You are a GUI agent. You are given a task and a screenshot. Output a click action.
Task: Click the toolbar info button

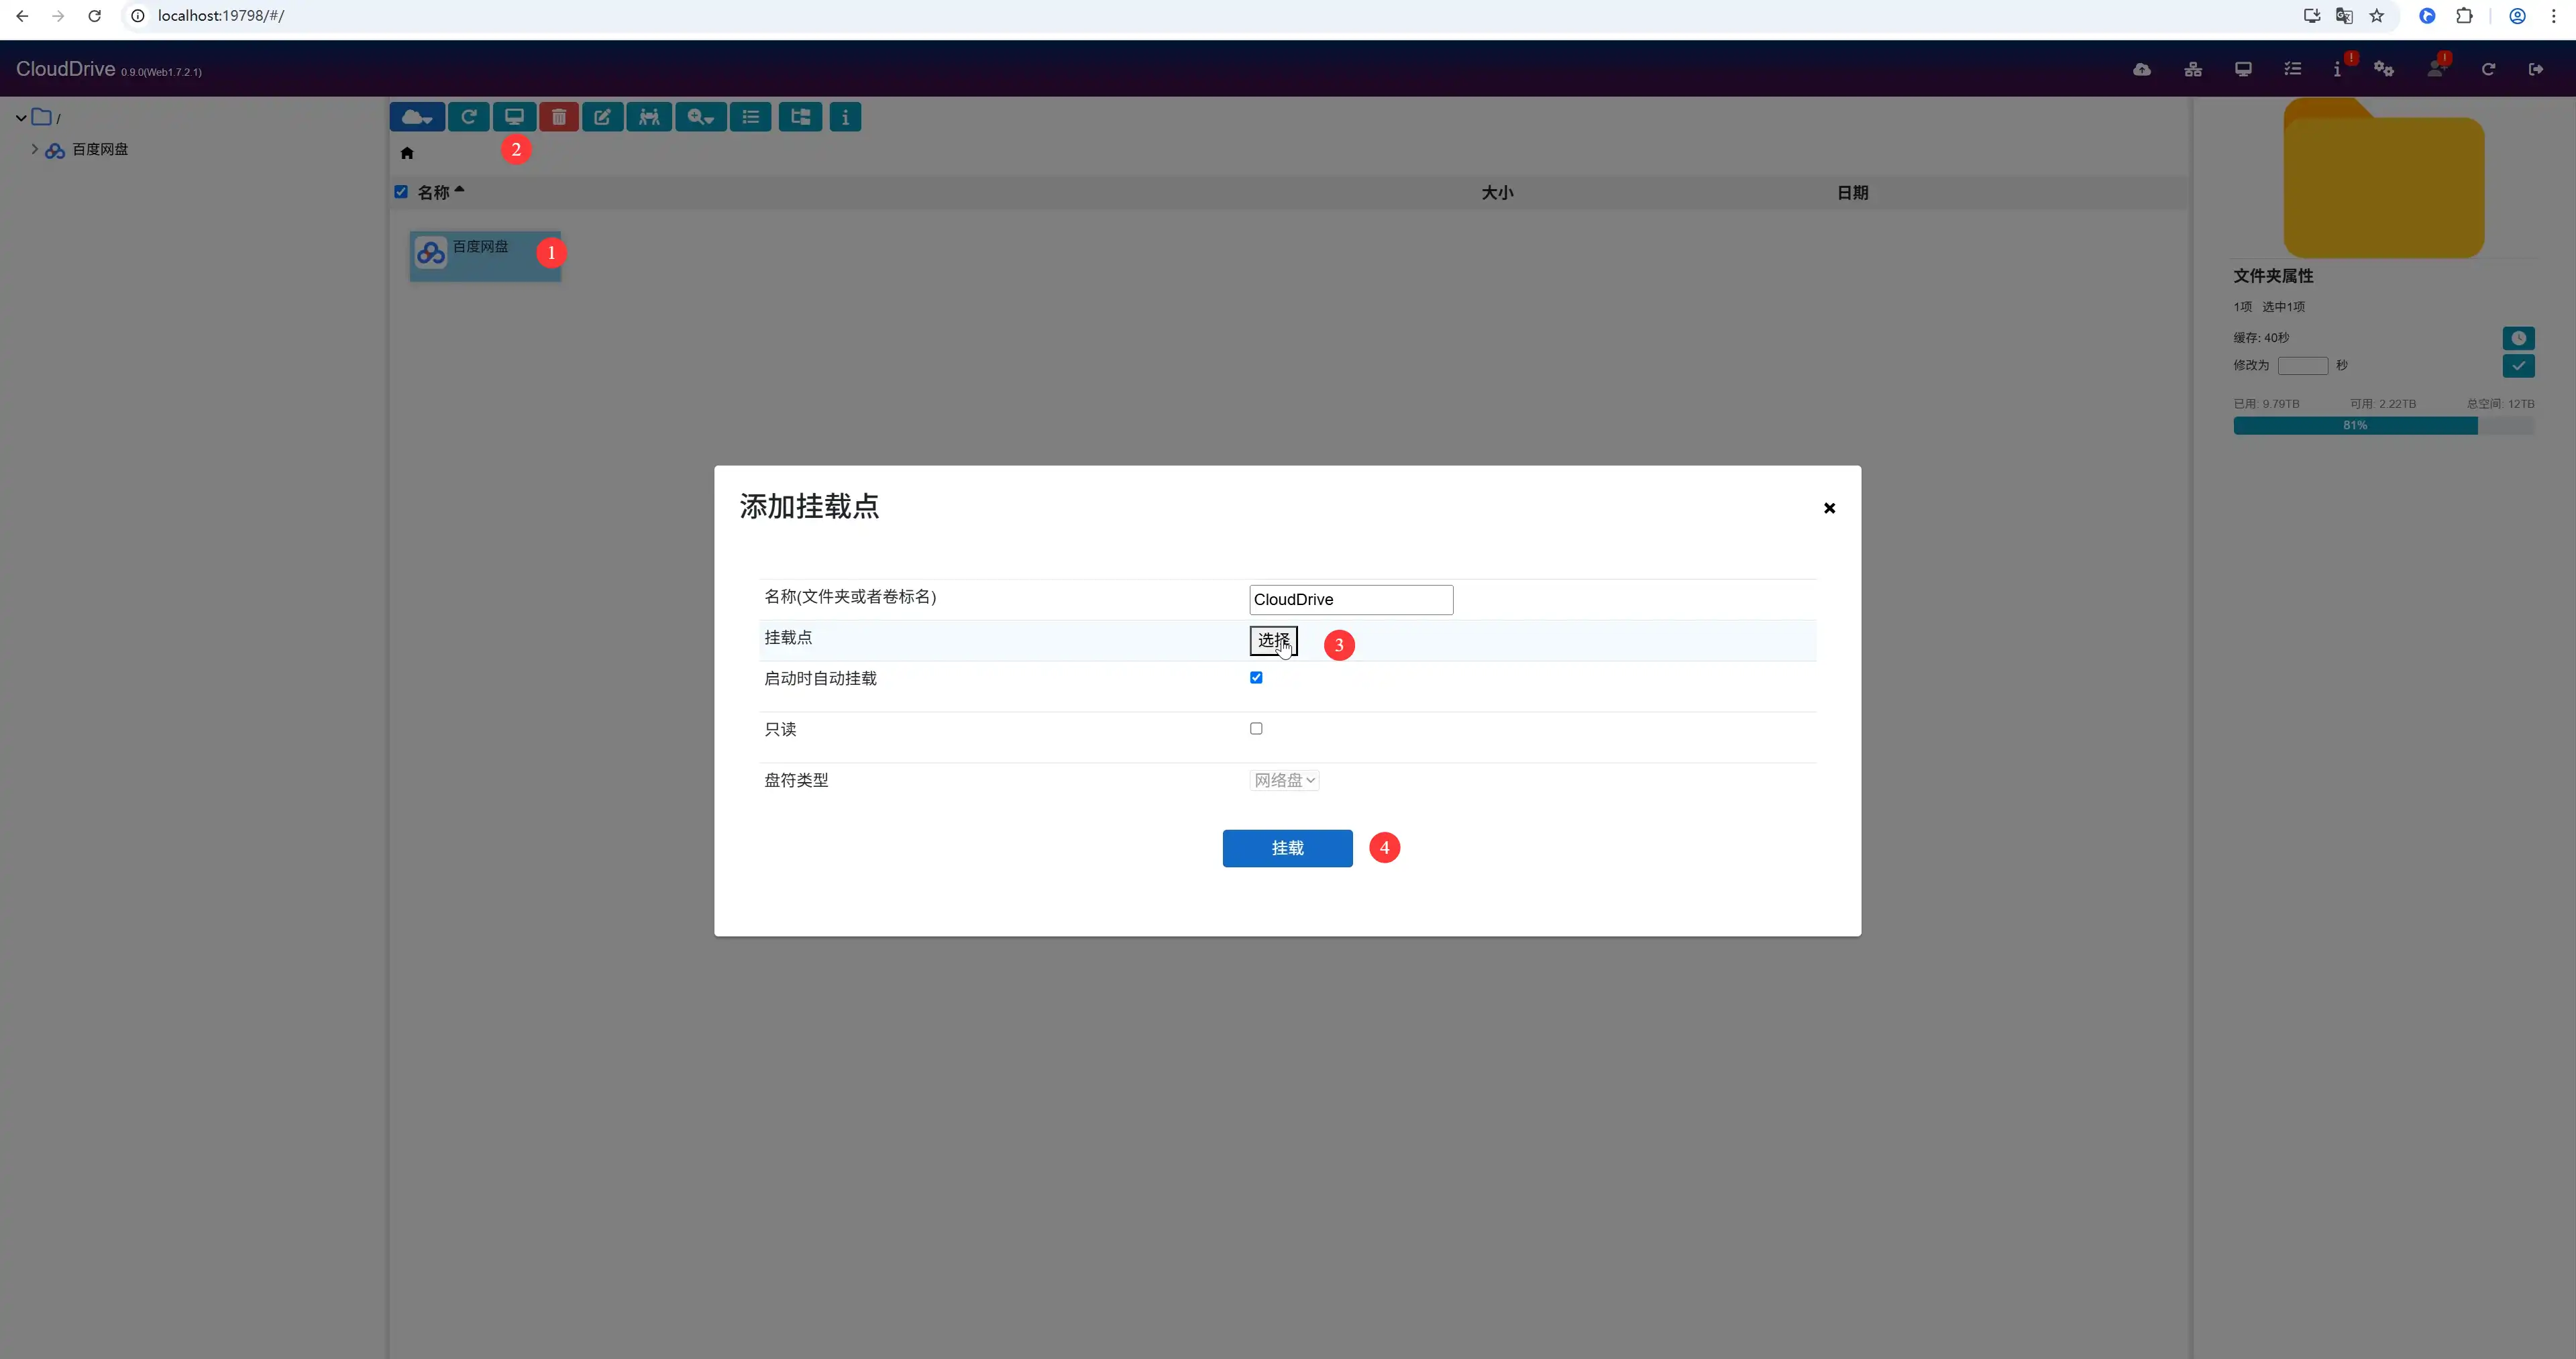point(845,117)
